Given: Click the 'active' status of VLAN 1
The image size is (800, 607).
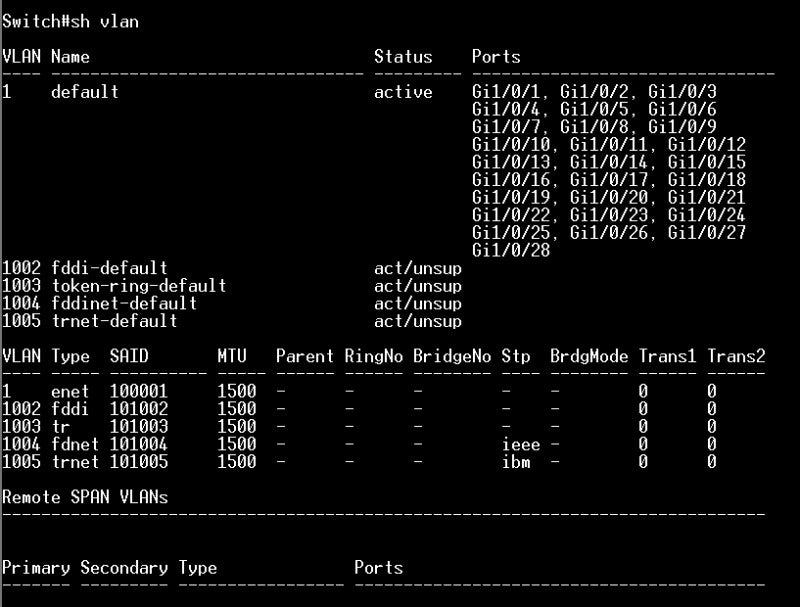Looking at the screenshot, I should pos(403,92).
